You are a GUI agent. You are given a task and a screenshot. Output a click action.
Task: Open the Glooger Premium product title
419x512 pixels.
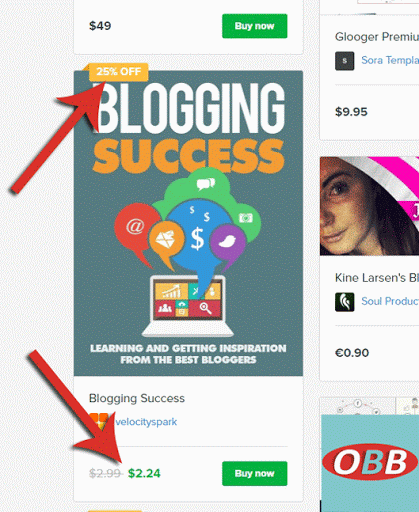(377, 37)
